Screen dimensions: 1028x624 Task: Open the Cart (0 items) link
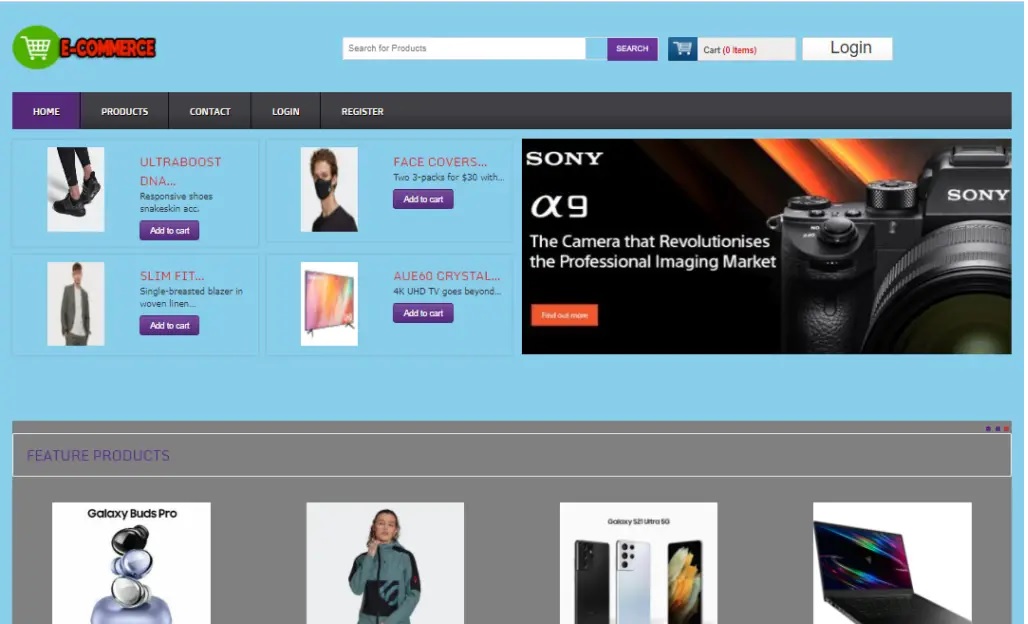[x=731, y=50]
